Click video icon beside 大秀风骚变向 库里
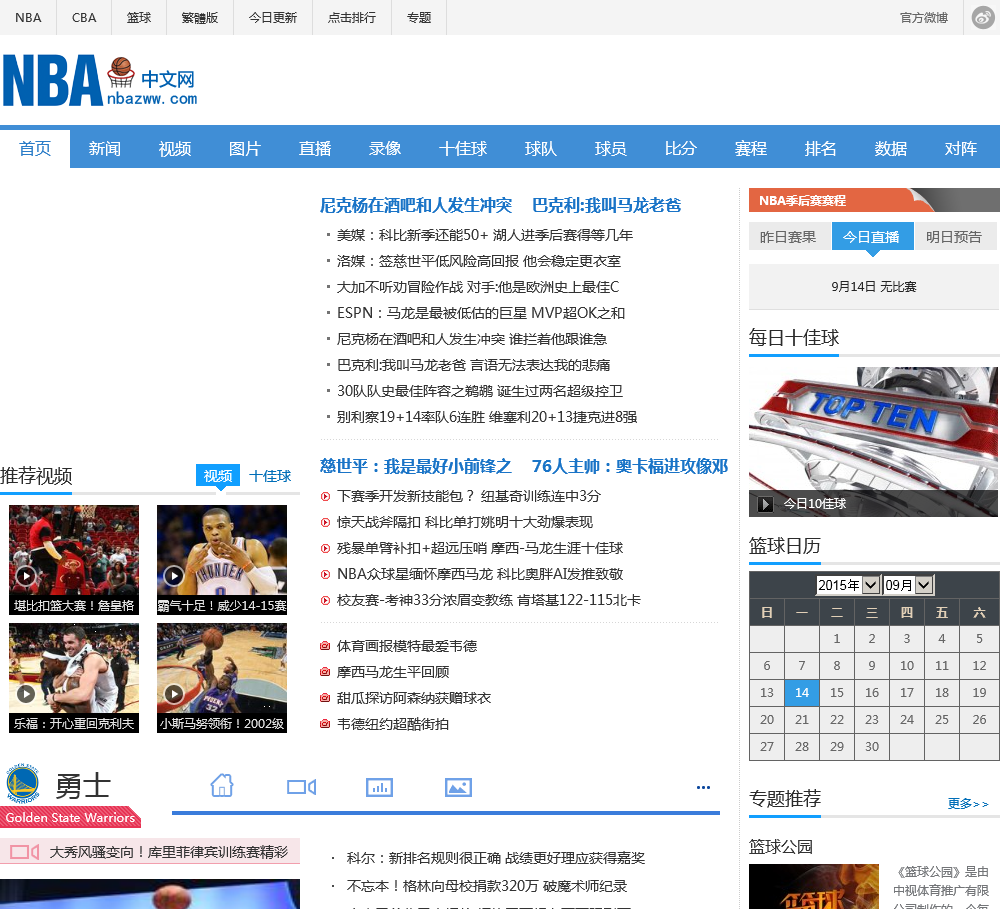Viewport: 1000px width, 909px height. (x=24, y=852)
